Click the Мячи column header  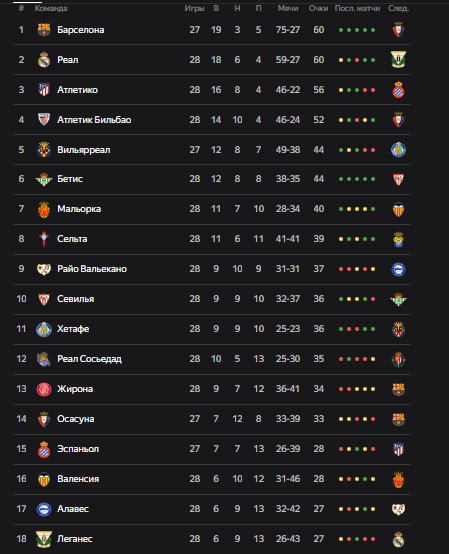coord(288,8)
